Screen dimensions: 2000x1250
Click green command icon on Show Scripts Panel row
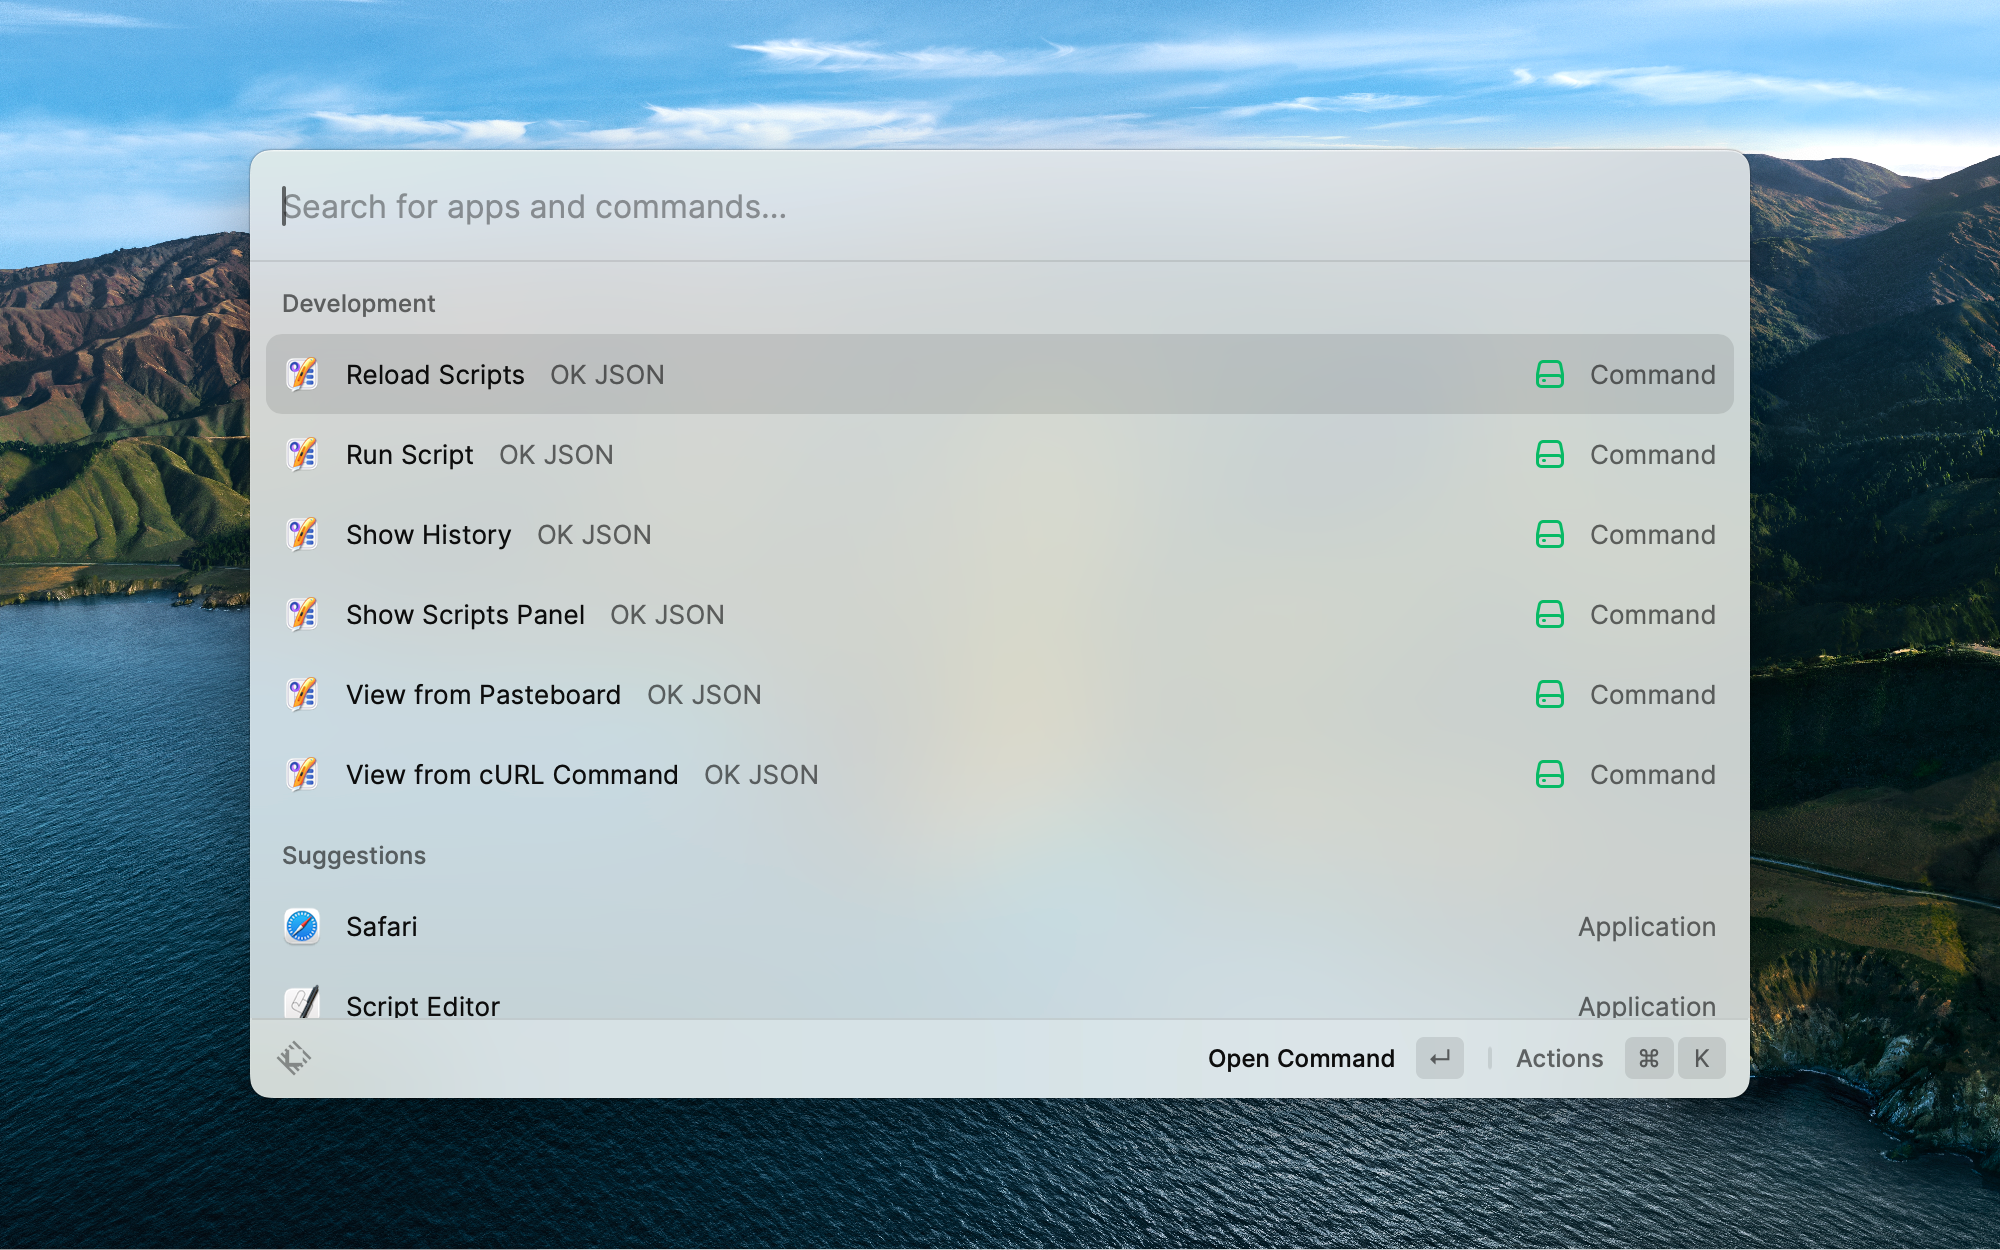click(x=1549, y=614)
